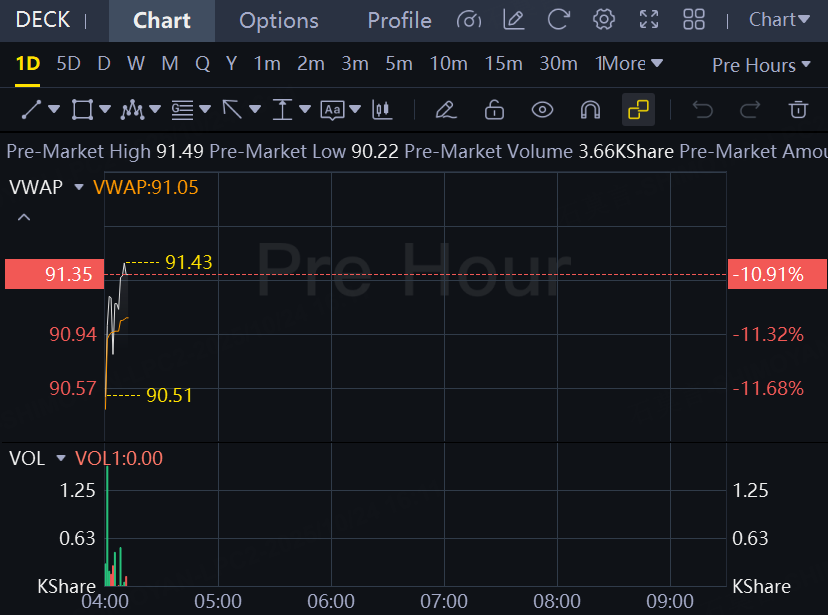Click the 90.51 low price marker
Screen dimensions: 828x615
click(x=169, y=395)
